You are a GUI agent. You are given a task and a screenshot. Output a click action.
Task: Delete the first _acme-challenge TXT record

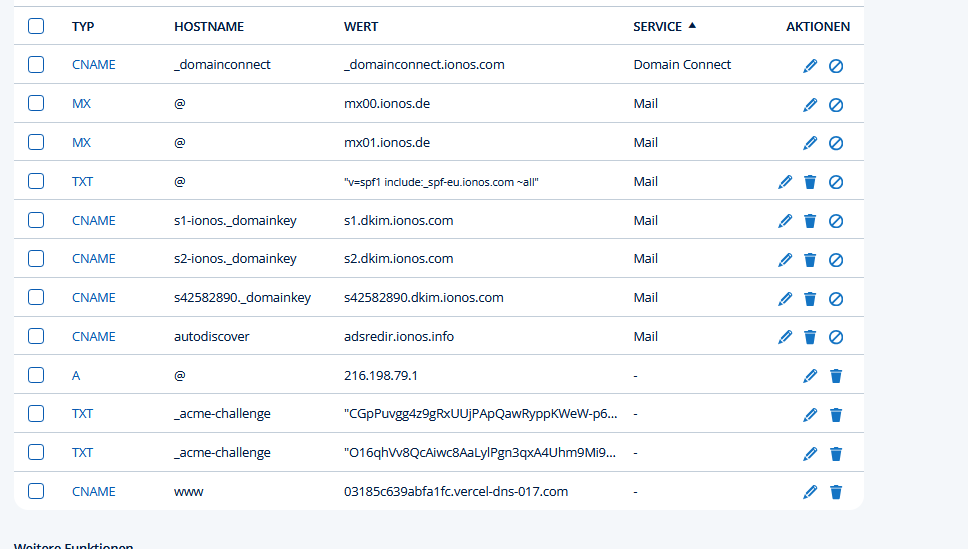[x=836, y=414]
